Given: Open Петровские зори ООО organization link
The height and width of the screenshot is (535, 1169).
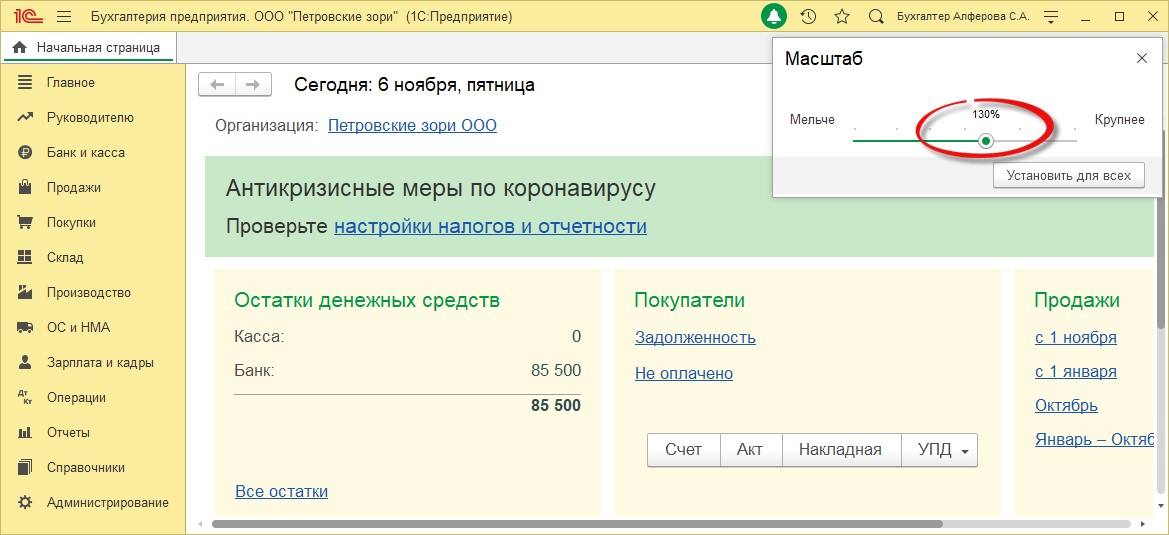Looking at the screenshot, I should 412,126.
